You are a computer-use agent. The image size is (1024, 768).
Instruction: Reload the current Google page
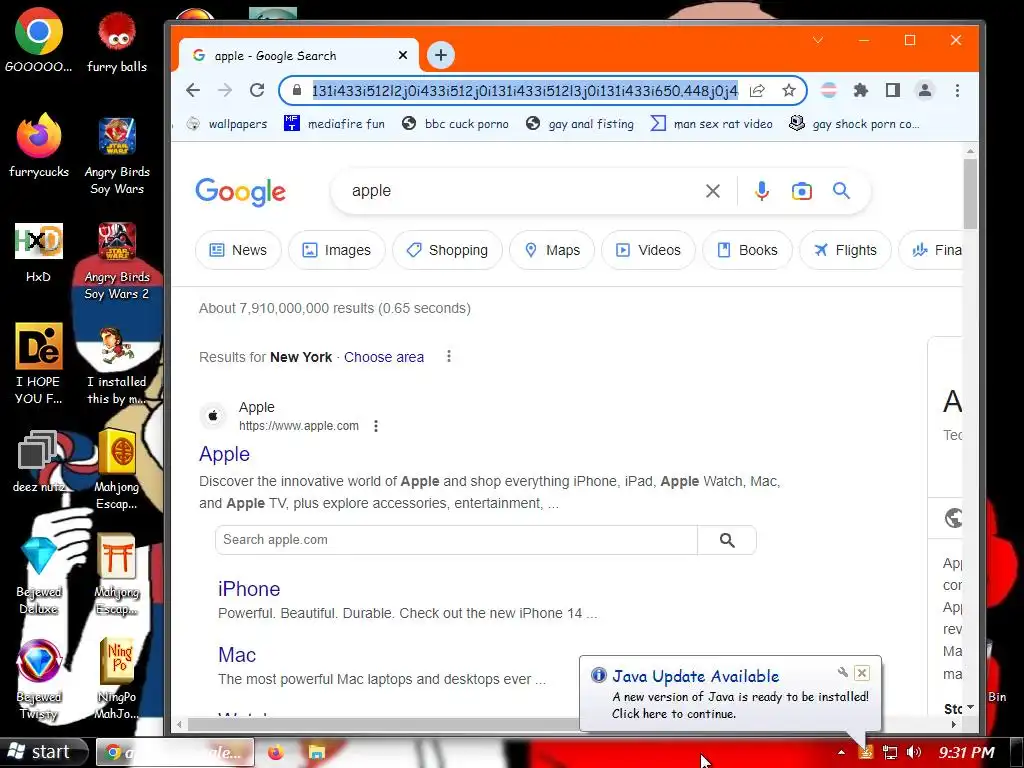coord(257,90)
